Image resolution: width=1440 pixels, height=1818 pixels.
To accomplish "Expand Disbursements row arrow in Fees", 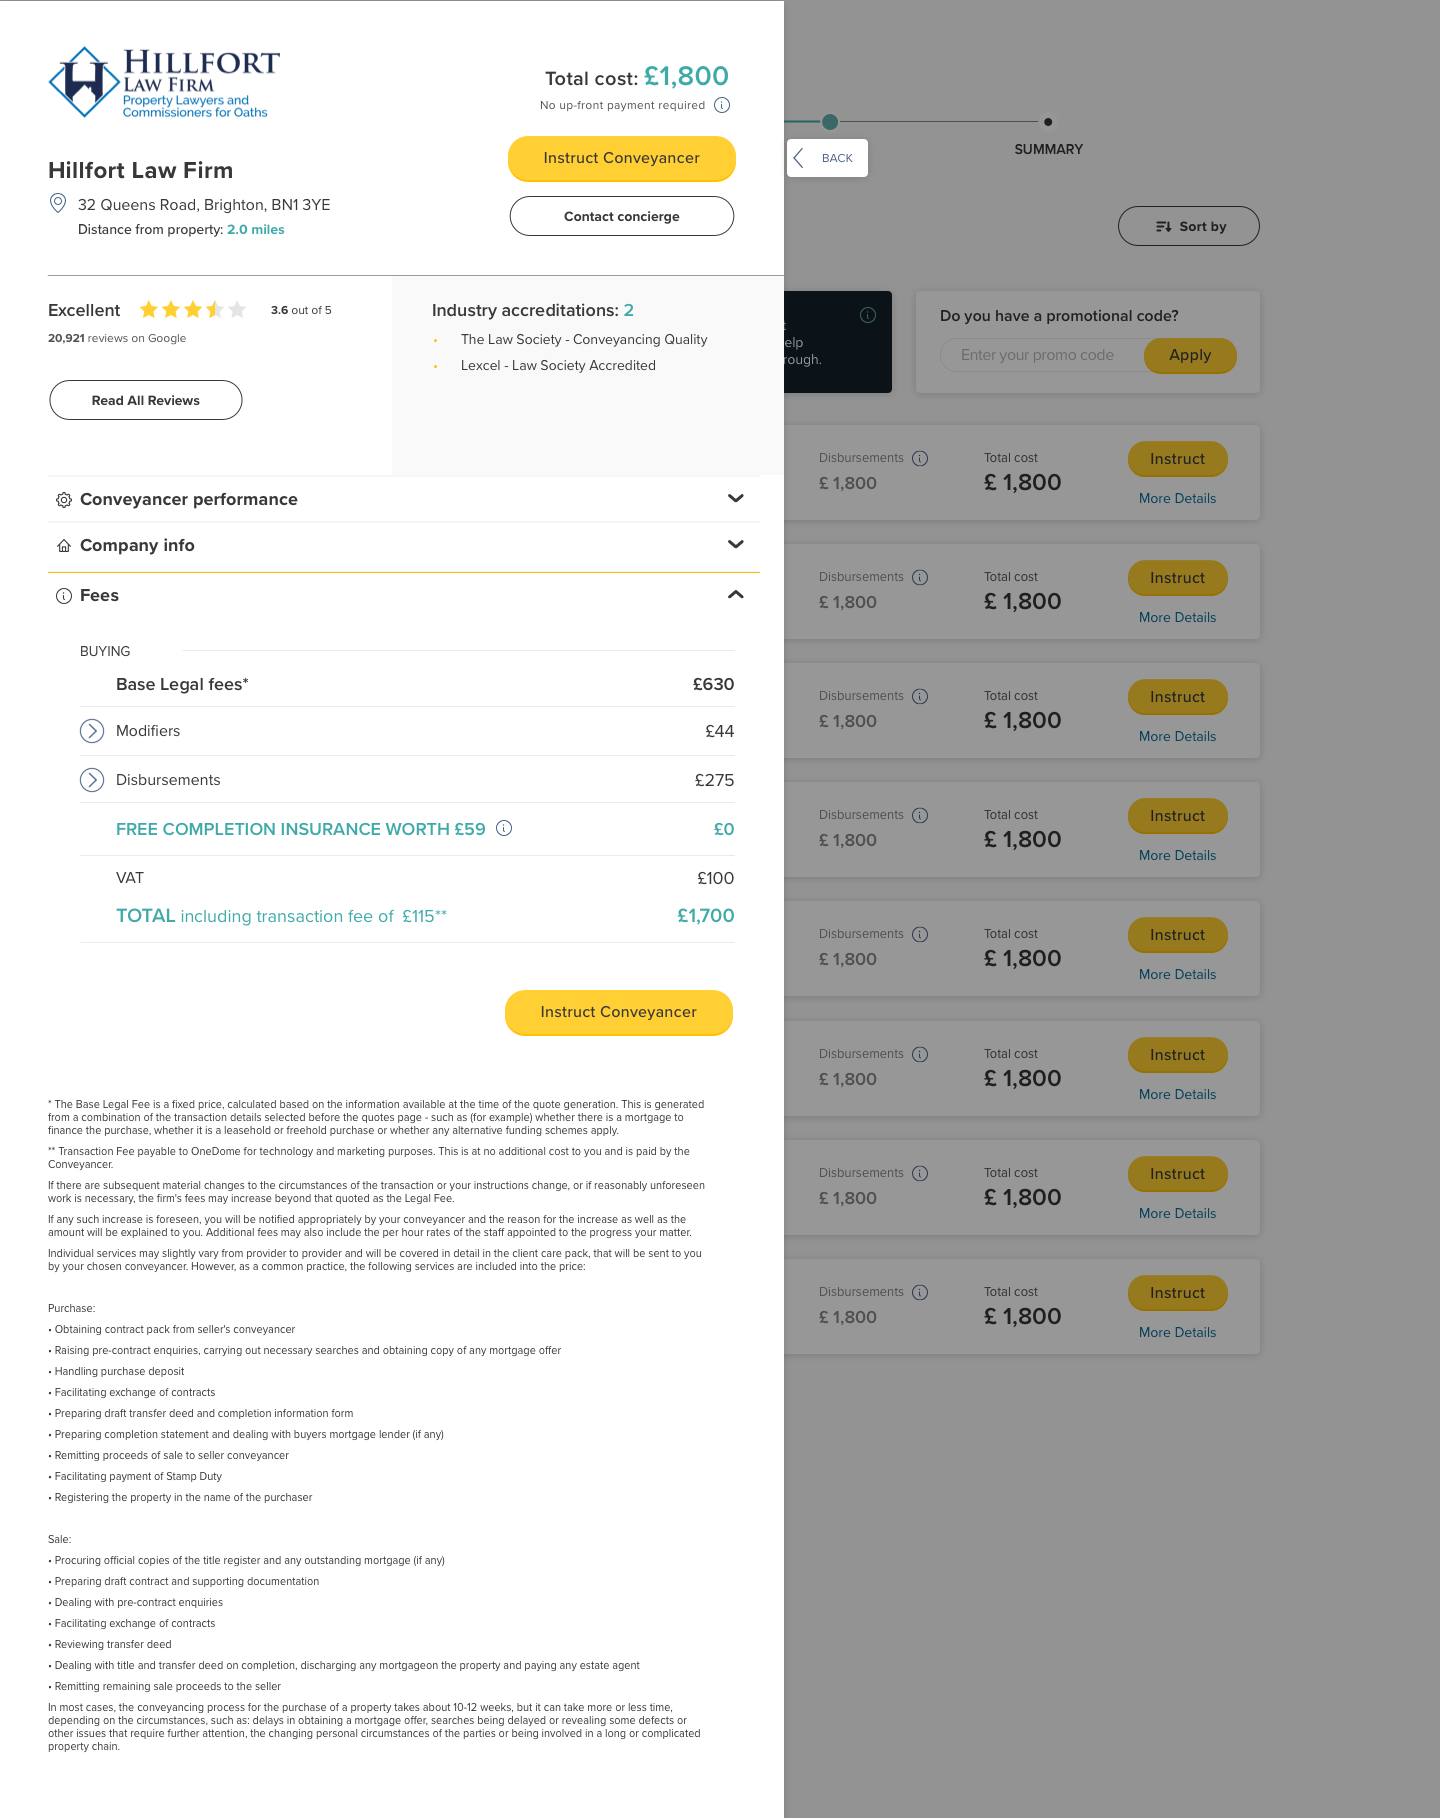I will click(92, 780).
